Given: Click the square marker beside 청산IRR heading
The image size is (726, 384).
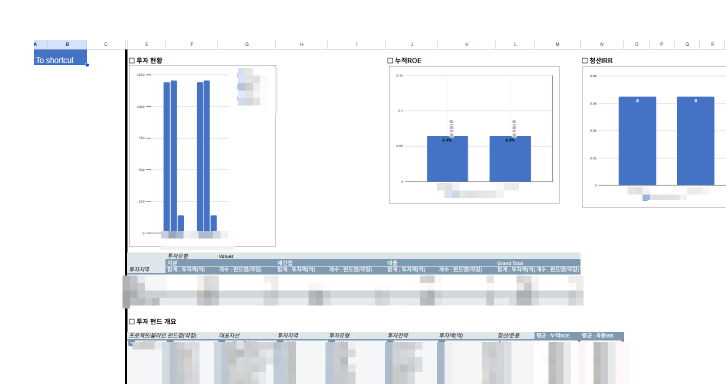Looking at the screenshot, I should pyautogui.click(x=585, y=61).
